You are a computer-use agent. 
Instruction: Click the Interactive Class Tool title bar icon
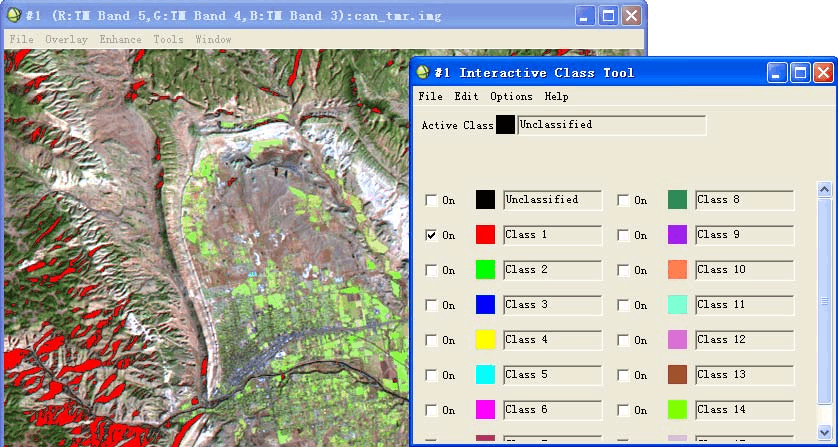[x=423, y=72]
